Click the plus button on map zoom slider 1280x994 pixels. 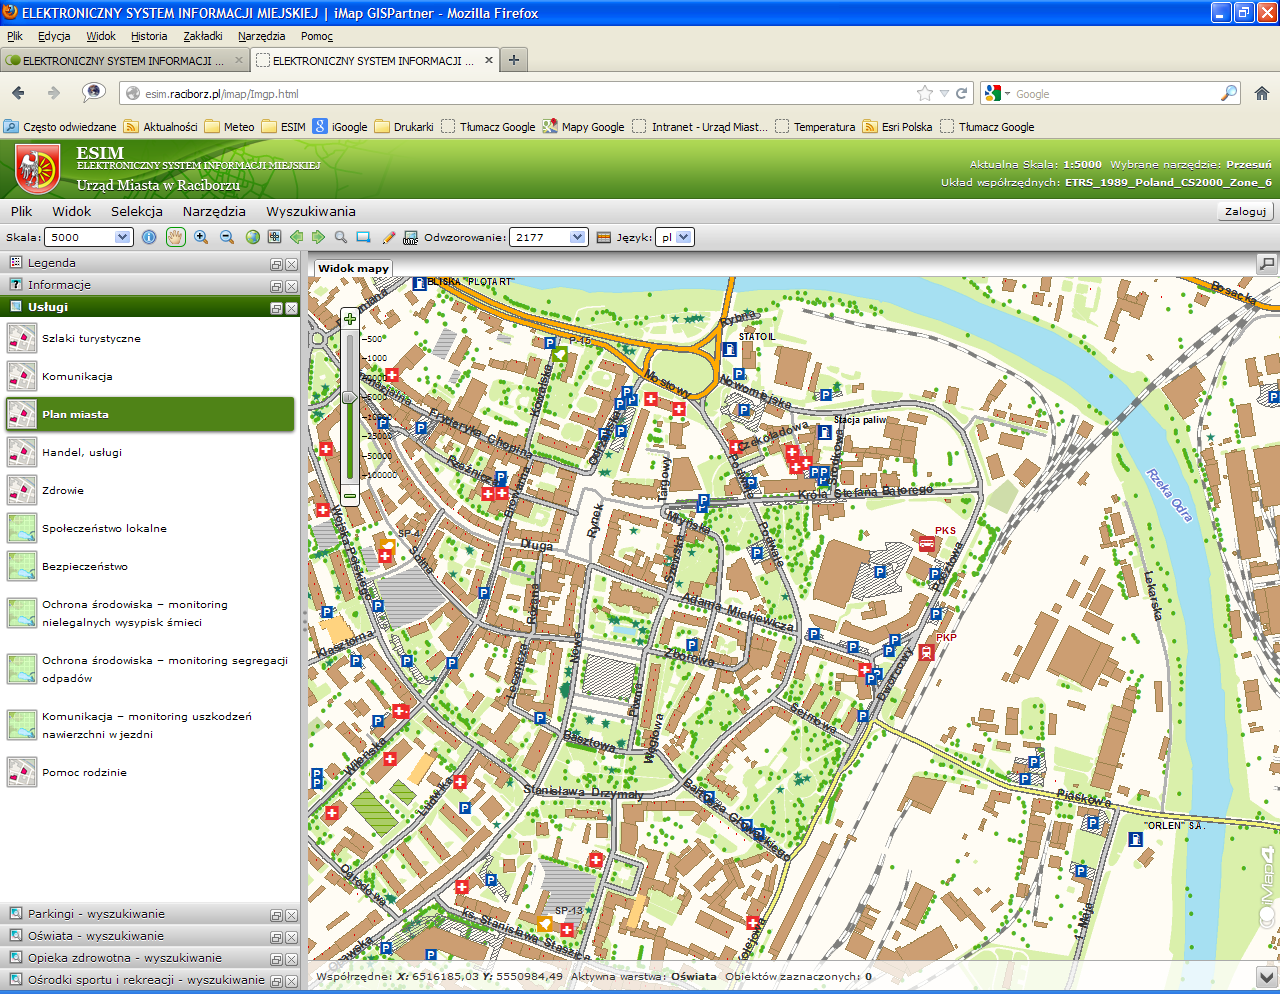(x=349, y=319)
